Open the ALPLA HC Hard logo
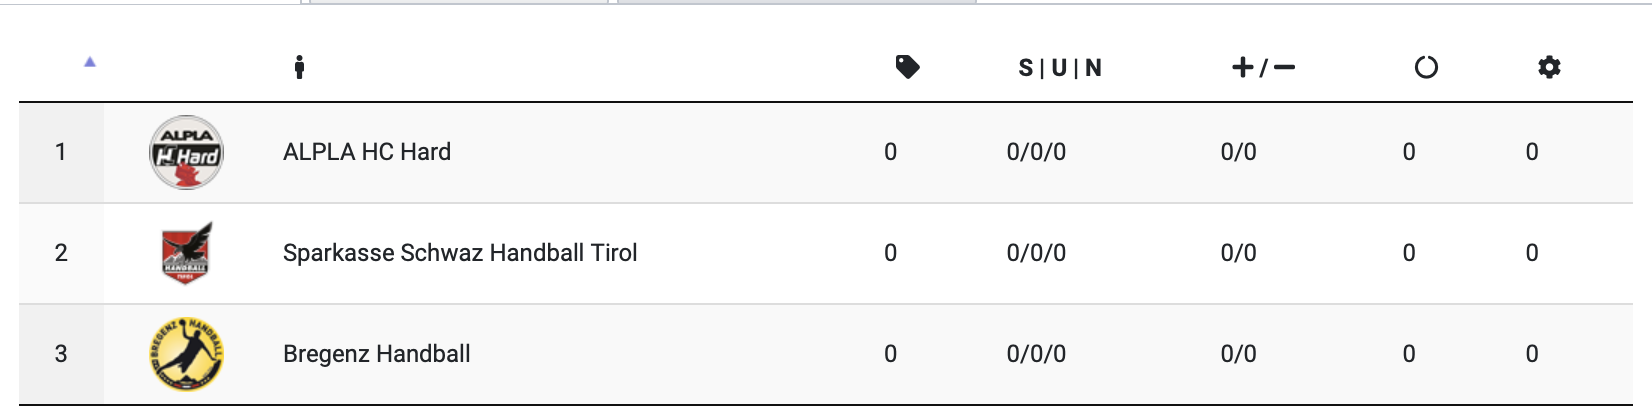 coord(186,153)
